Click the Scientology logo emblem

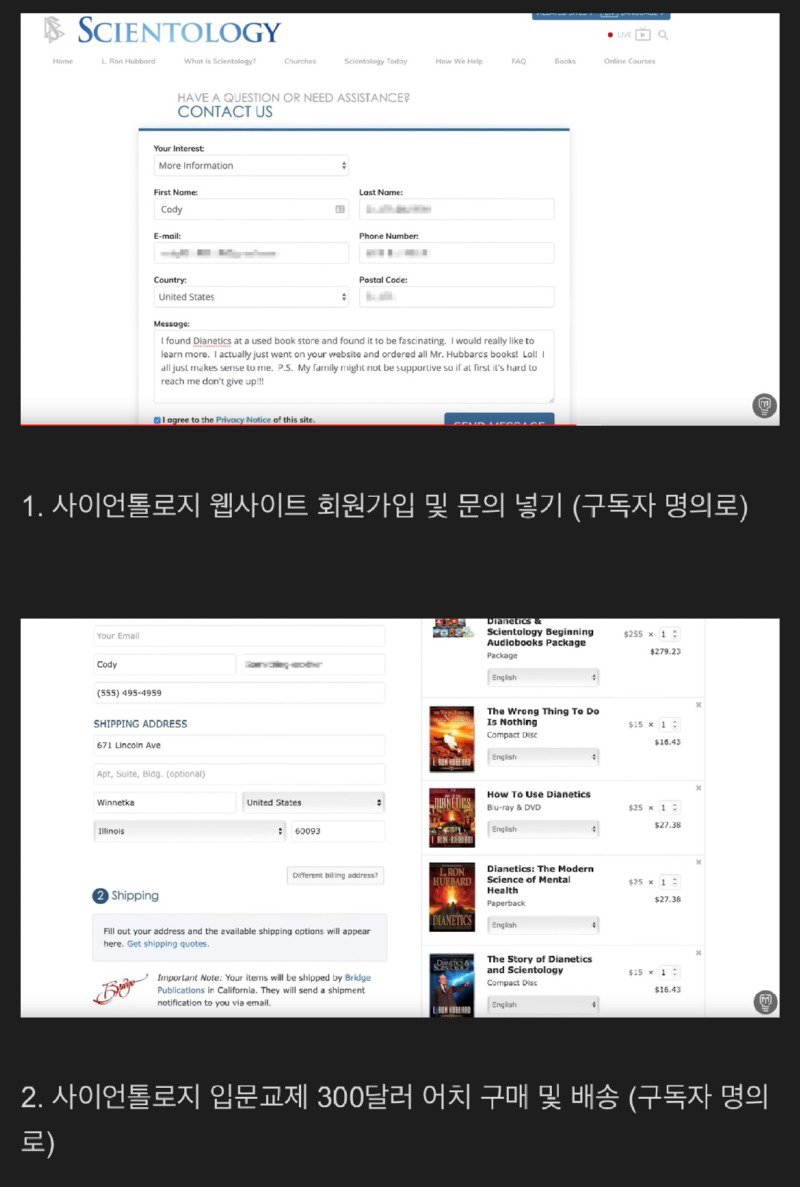point(53,30)
